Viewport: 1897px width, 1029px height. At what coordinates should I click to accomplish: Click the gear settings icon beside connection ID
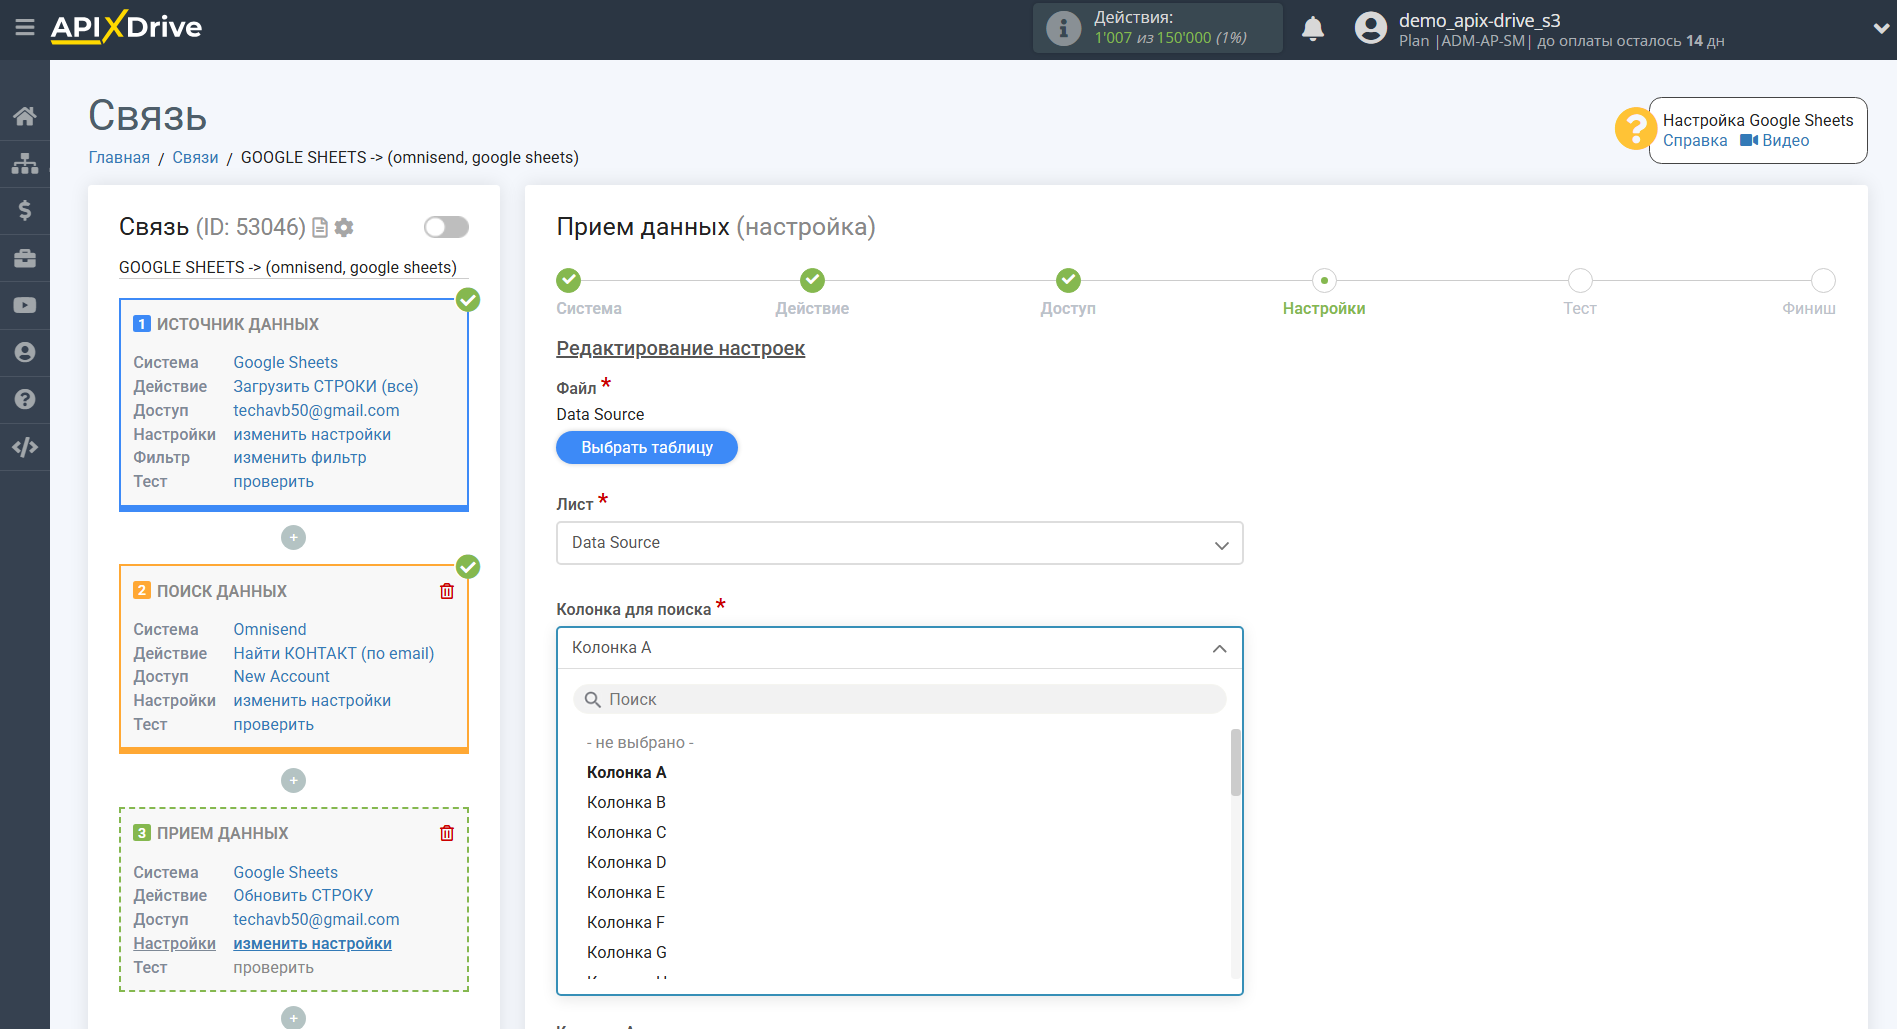(344, 228)
